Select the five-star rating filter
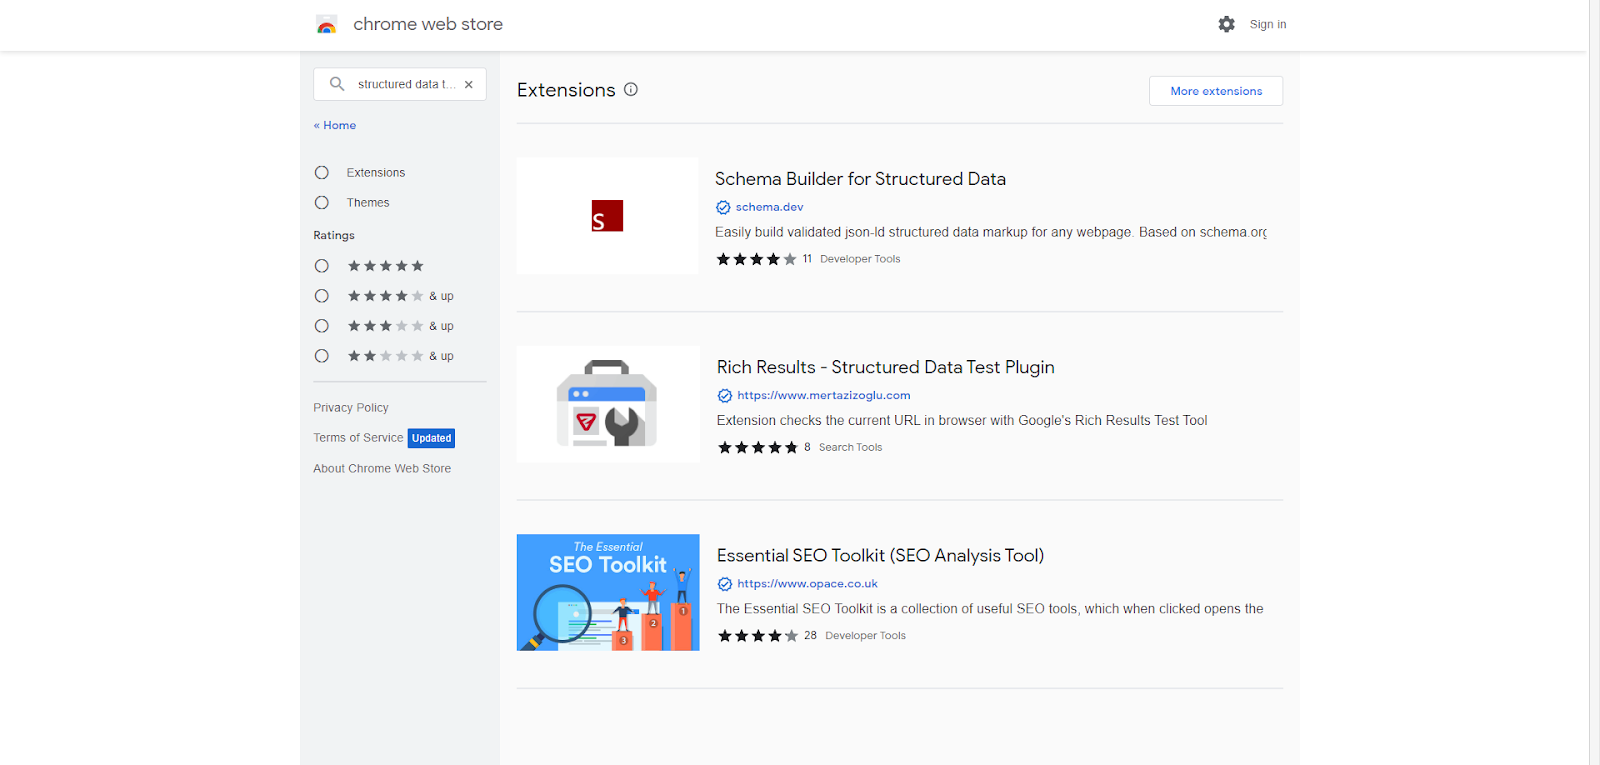Viewport: 1600px width, 765px height. [x=322, y=266]
